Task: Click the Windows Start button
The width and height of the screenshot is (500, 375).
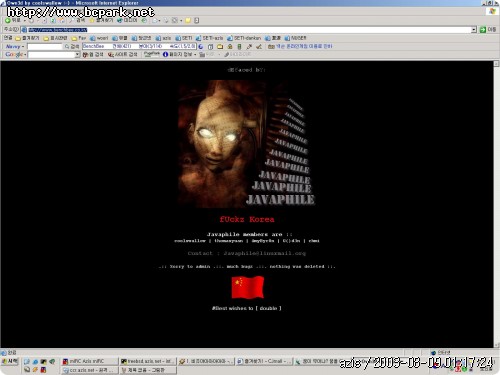Action: pos(10,361)
